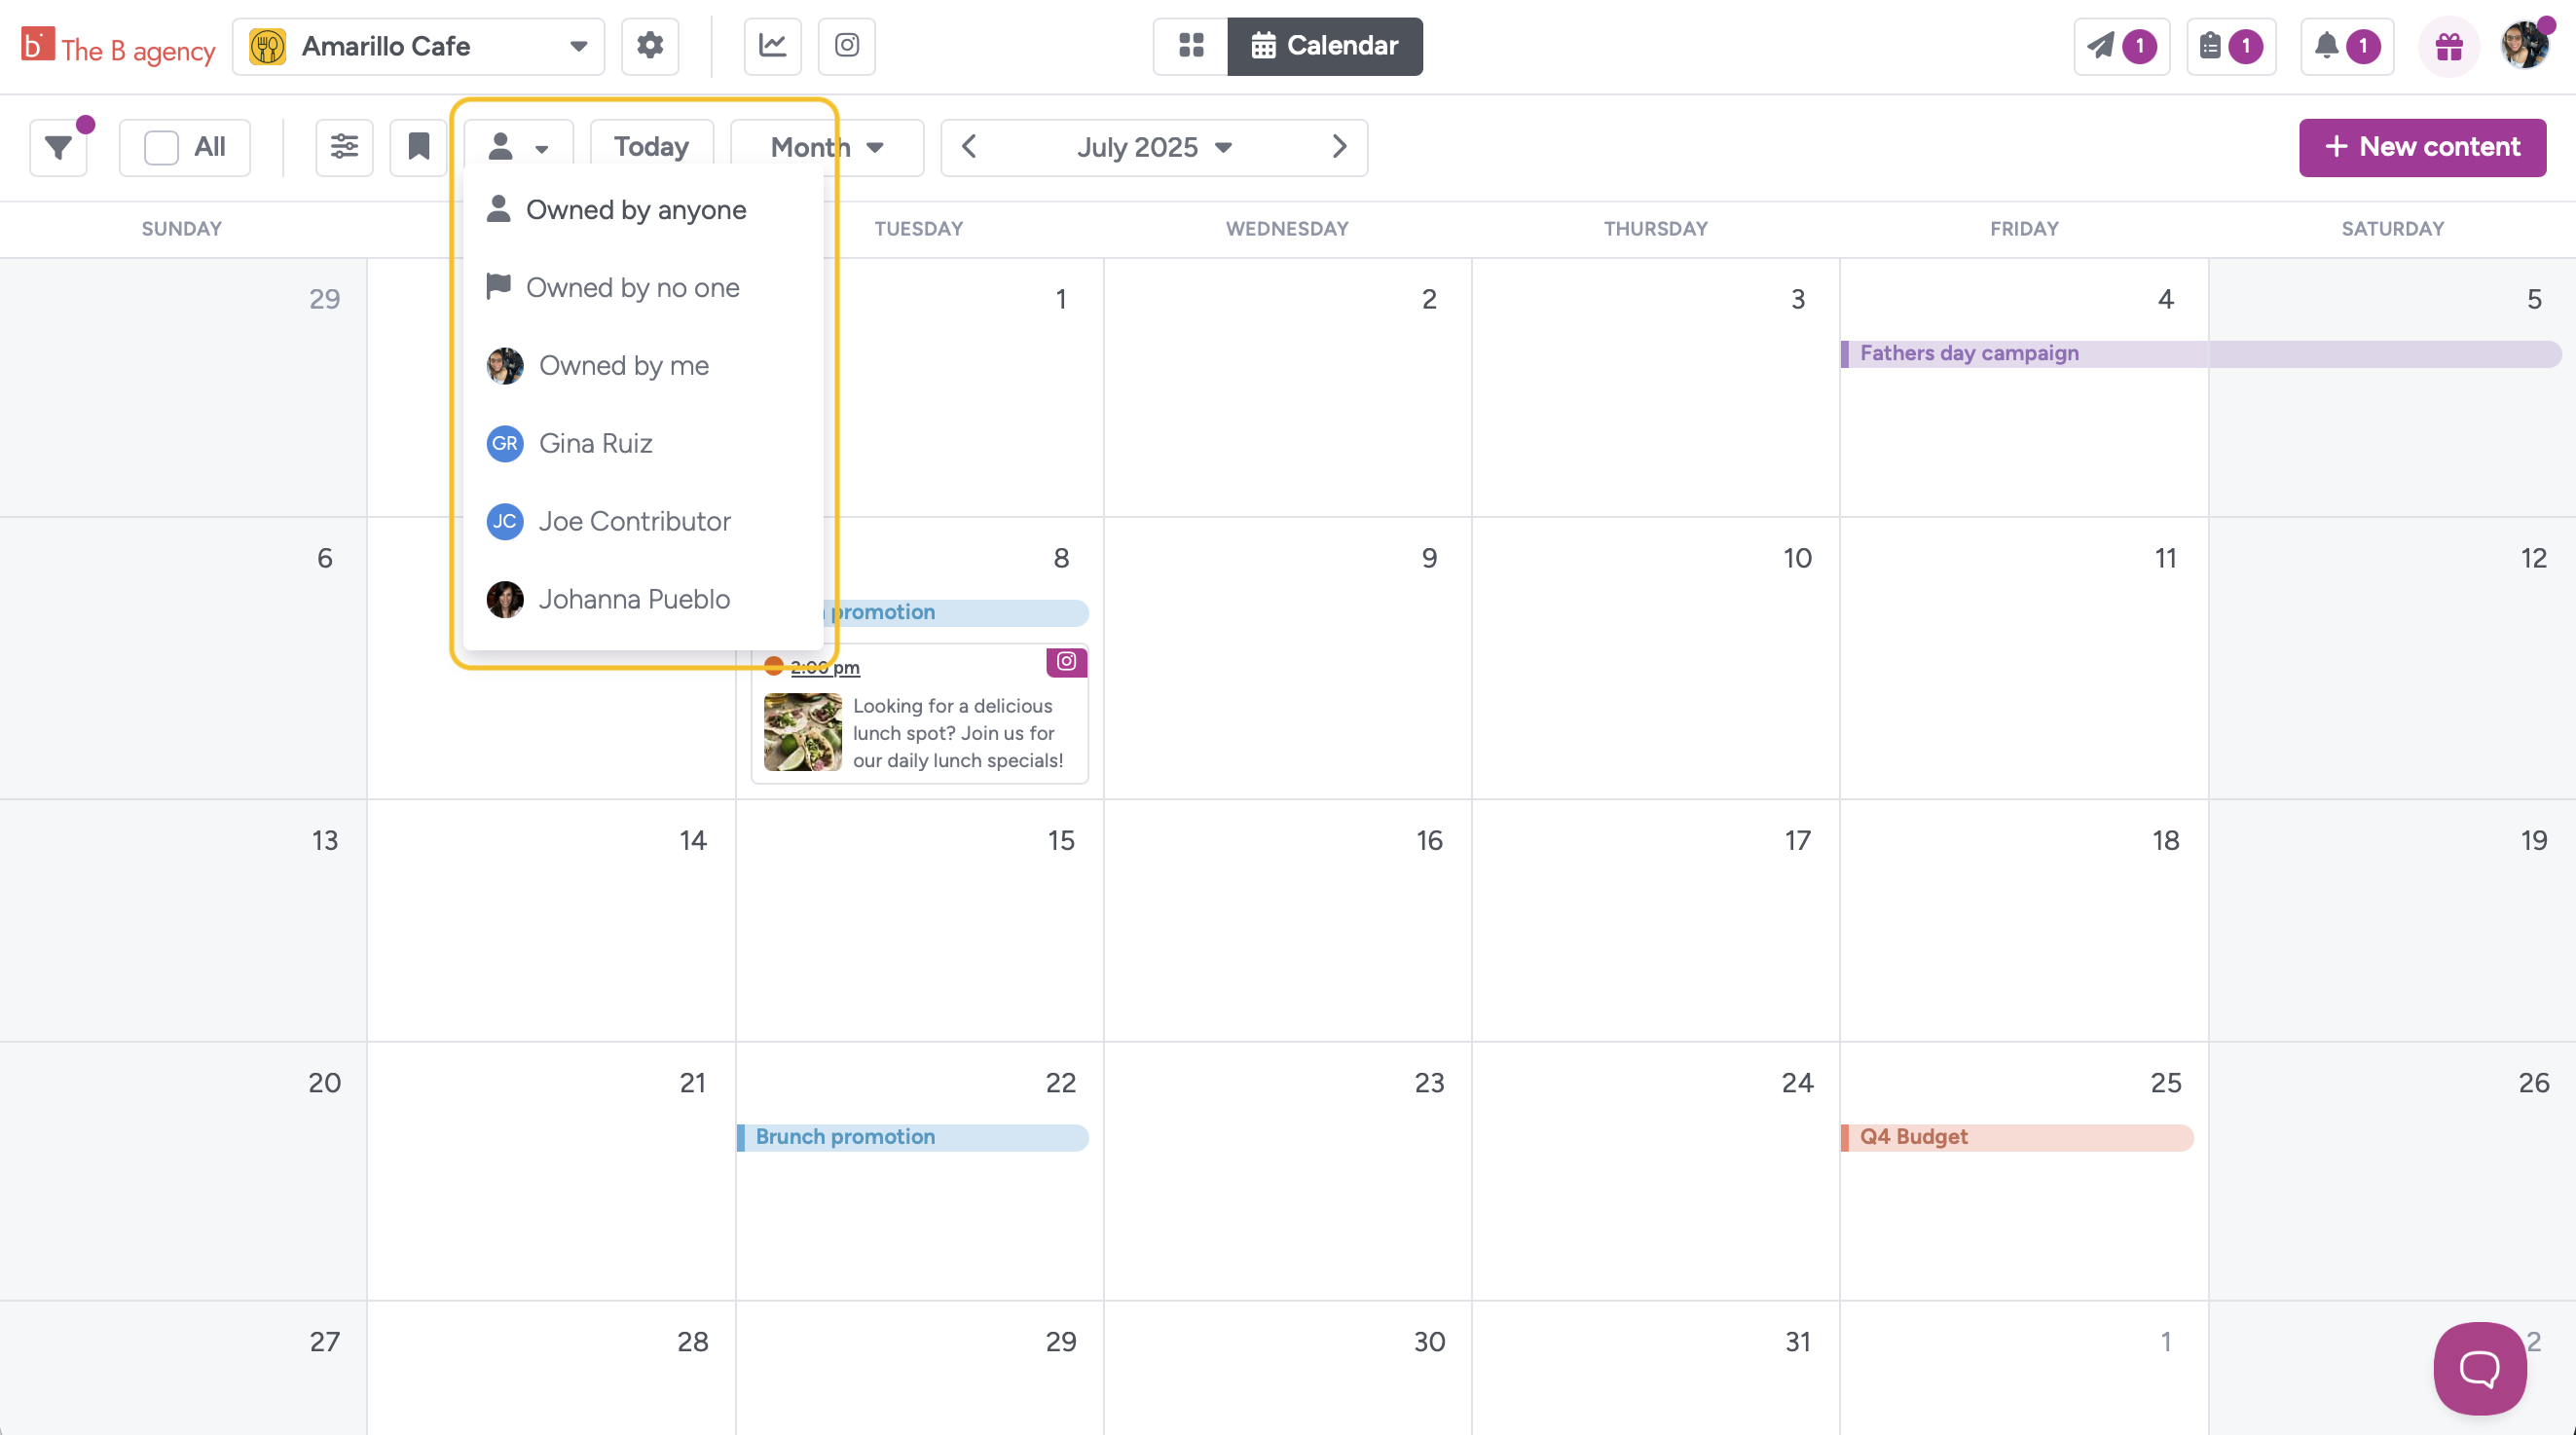Choose Joe Contributor from owner menu

tap(634, 522)
